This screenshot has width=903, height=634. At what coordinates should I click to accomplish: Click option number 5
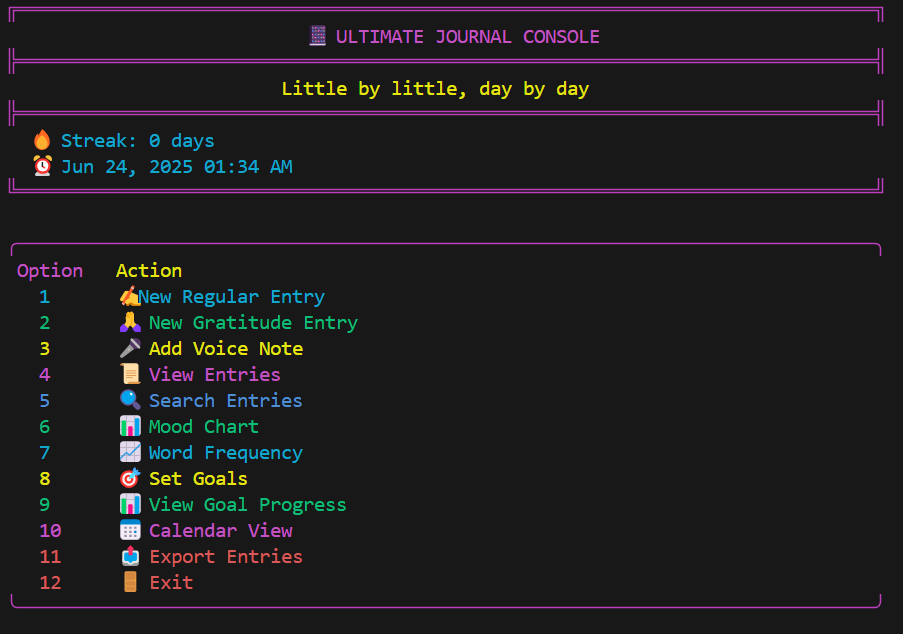point(44,401)
